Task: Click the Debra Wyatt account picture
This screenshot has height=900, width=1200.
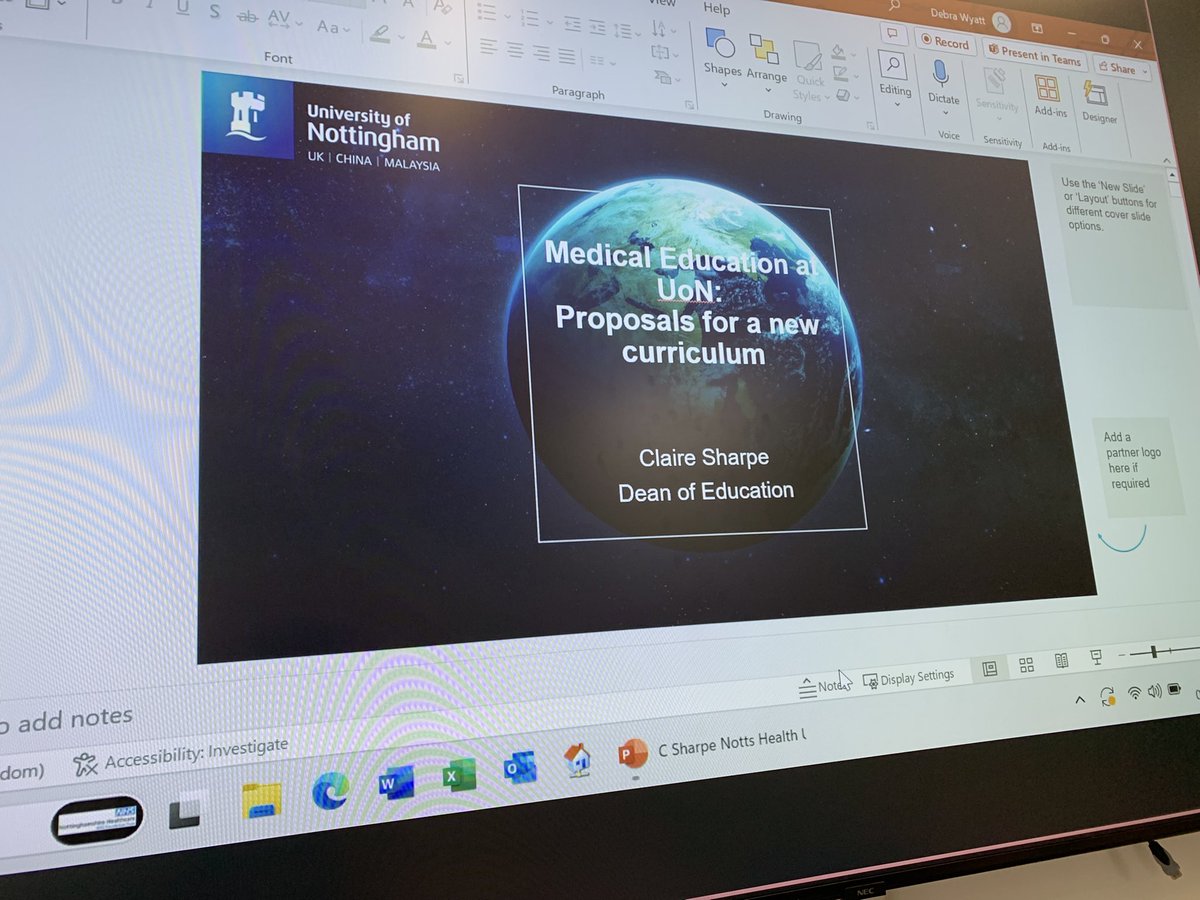Action: [x=1001, y=23]
